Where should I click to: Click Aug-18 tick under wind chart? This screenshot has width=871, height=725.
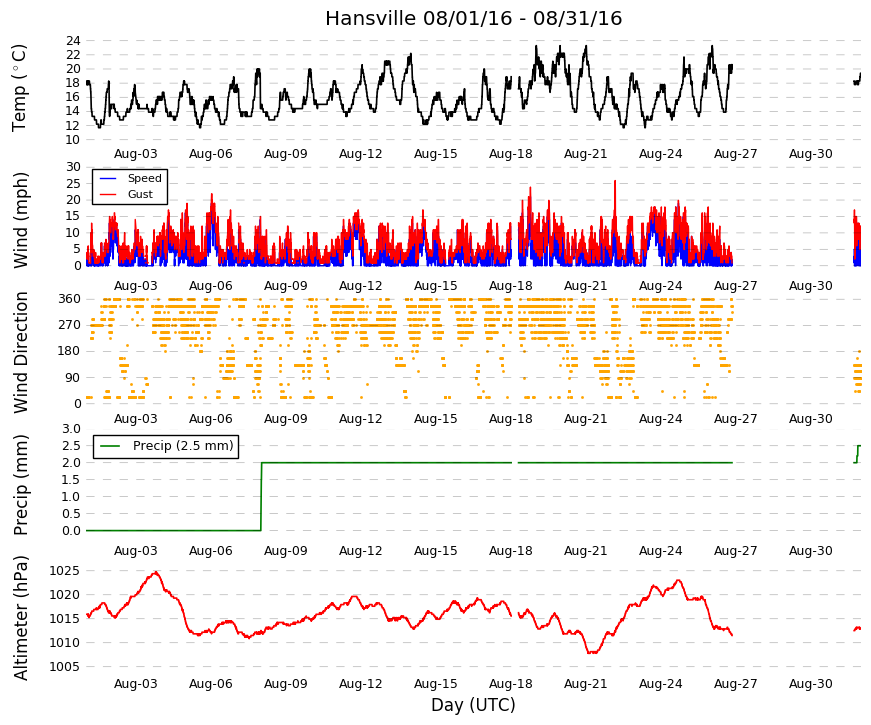coord(510,286)
